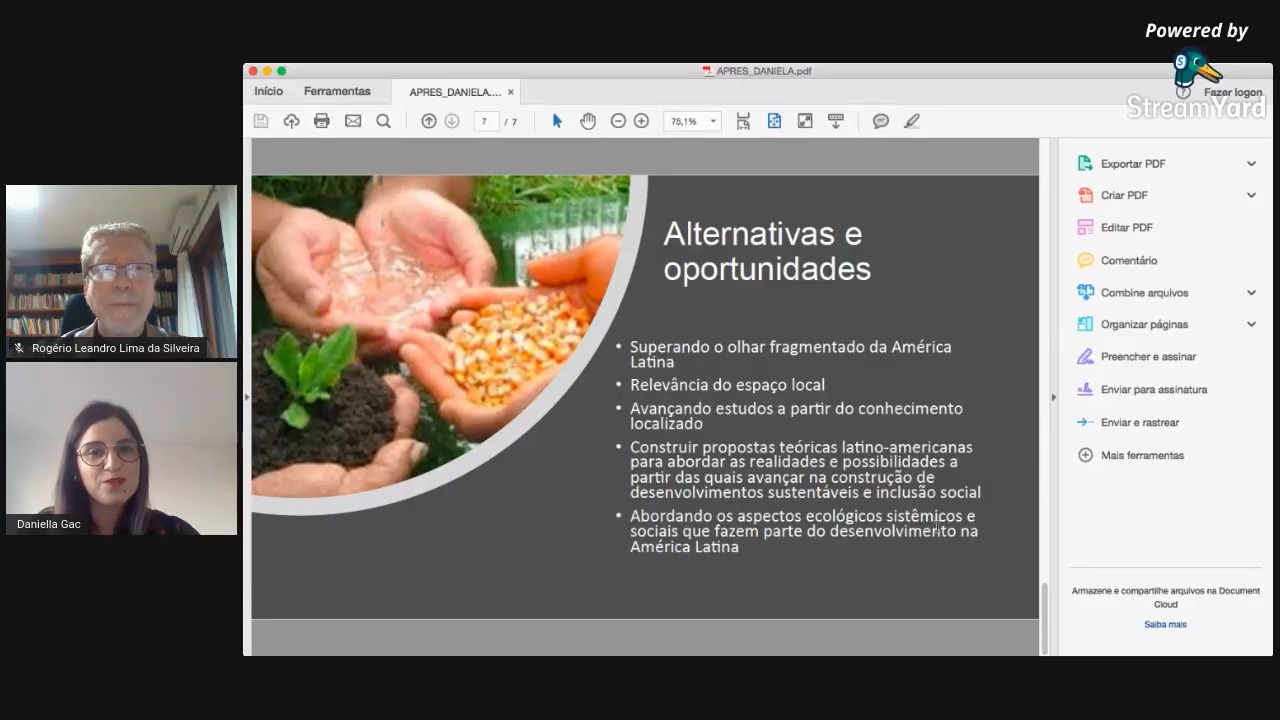Select the APRES_DANIELA document tab
The height and width of the screenshot is (720, 1280).
point(455,92)
